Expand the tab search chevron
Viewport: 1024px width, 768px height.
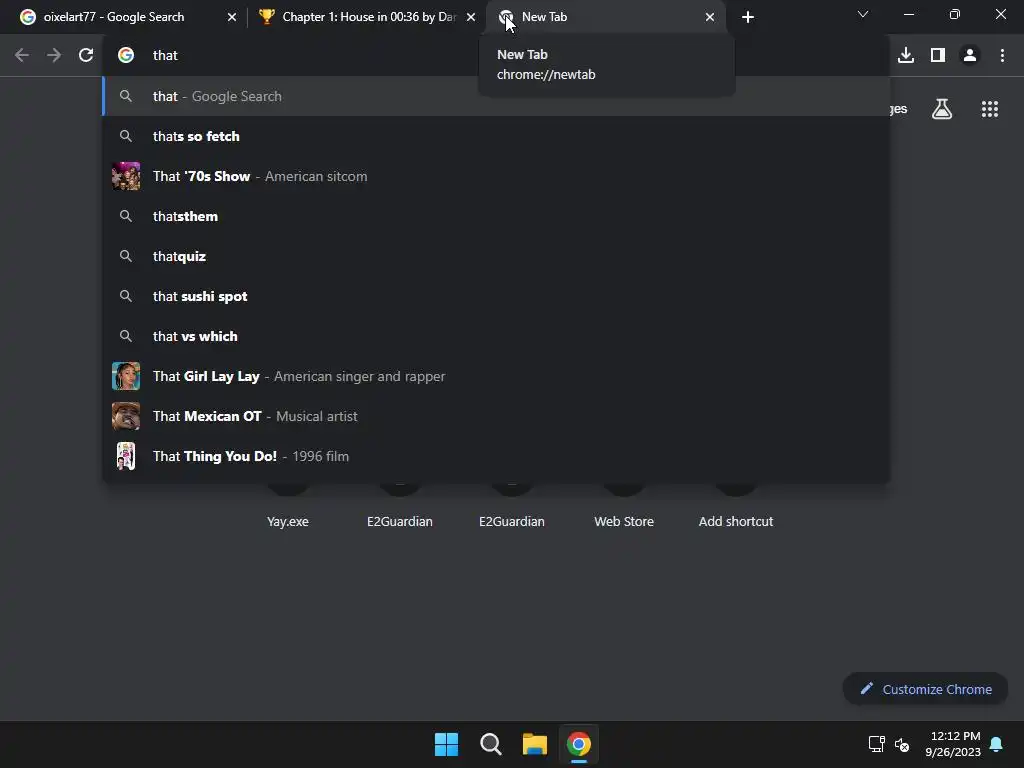click(863, 14)
